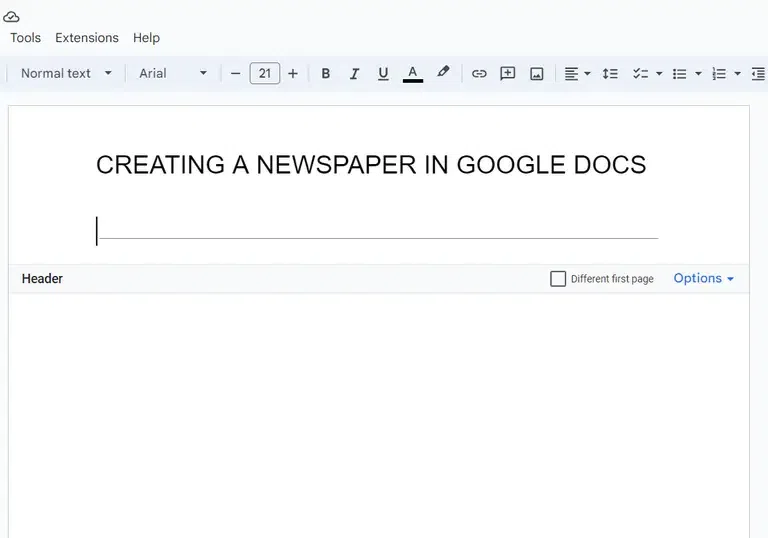Add a comment
The image size is (768, 538).
(x=508, y=73)
